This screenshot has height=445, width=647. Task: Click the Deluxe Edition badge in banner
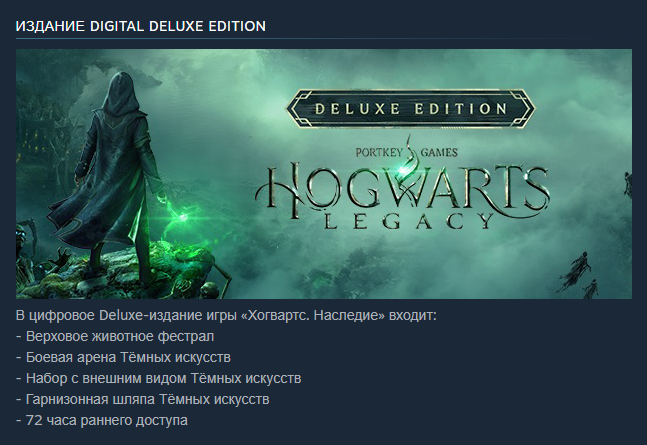[411, 109]
